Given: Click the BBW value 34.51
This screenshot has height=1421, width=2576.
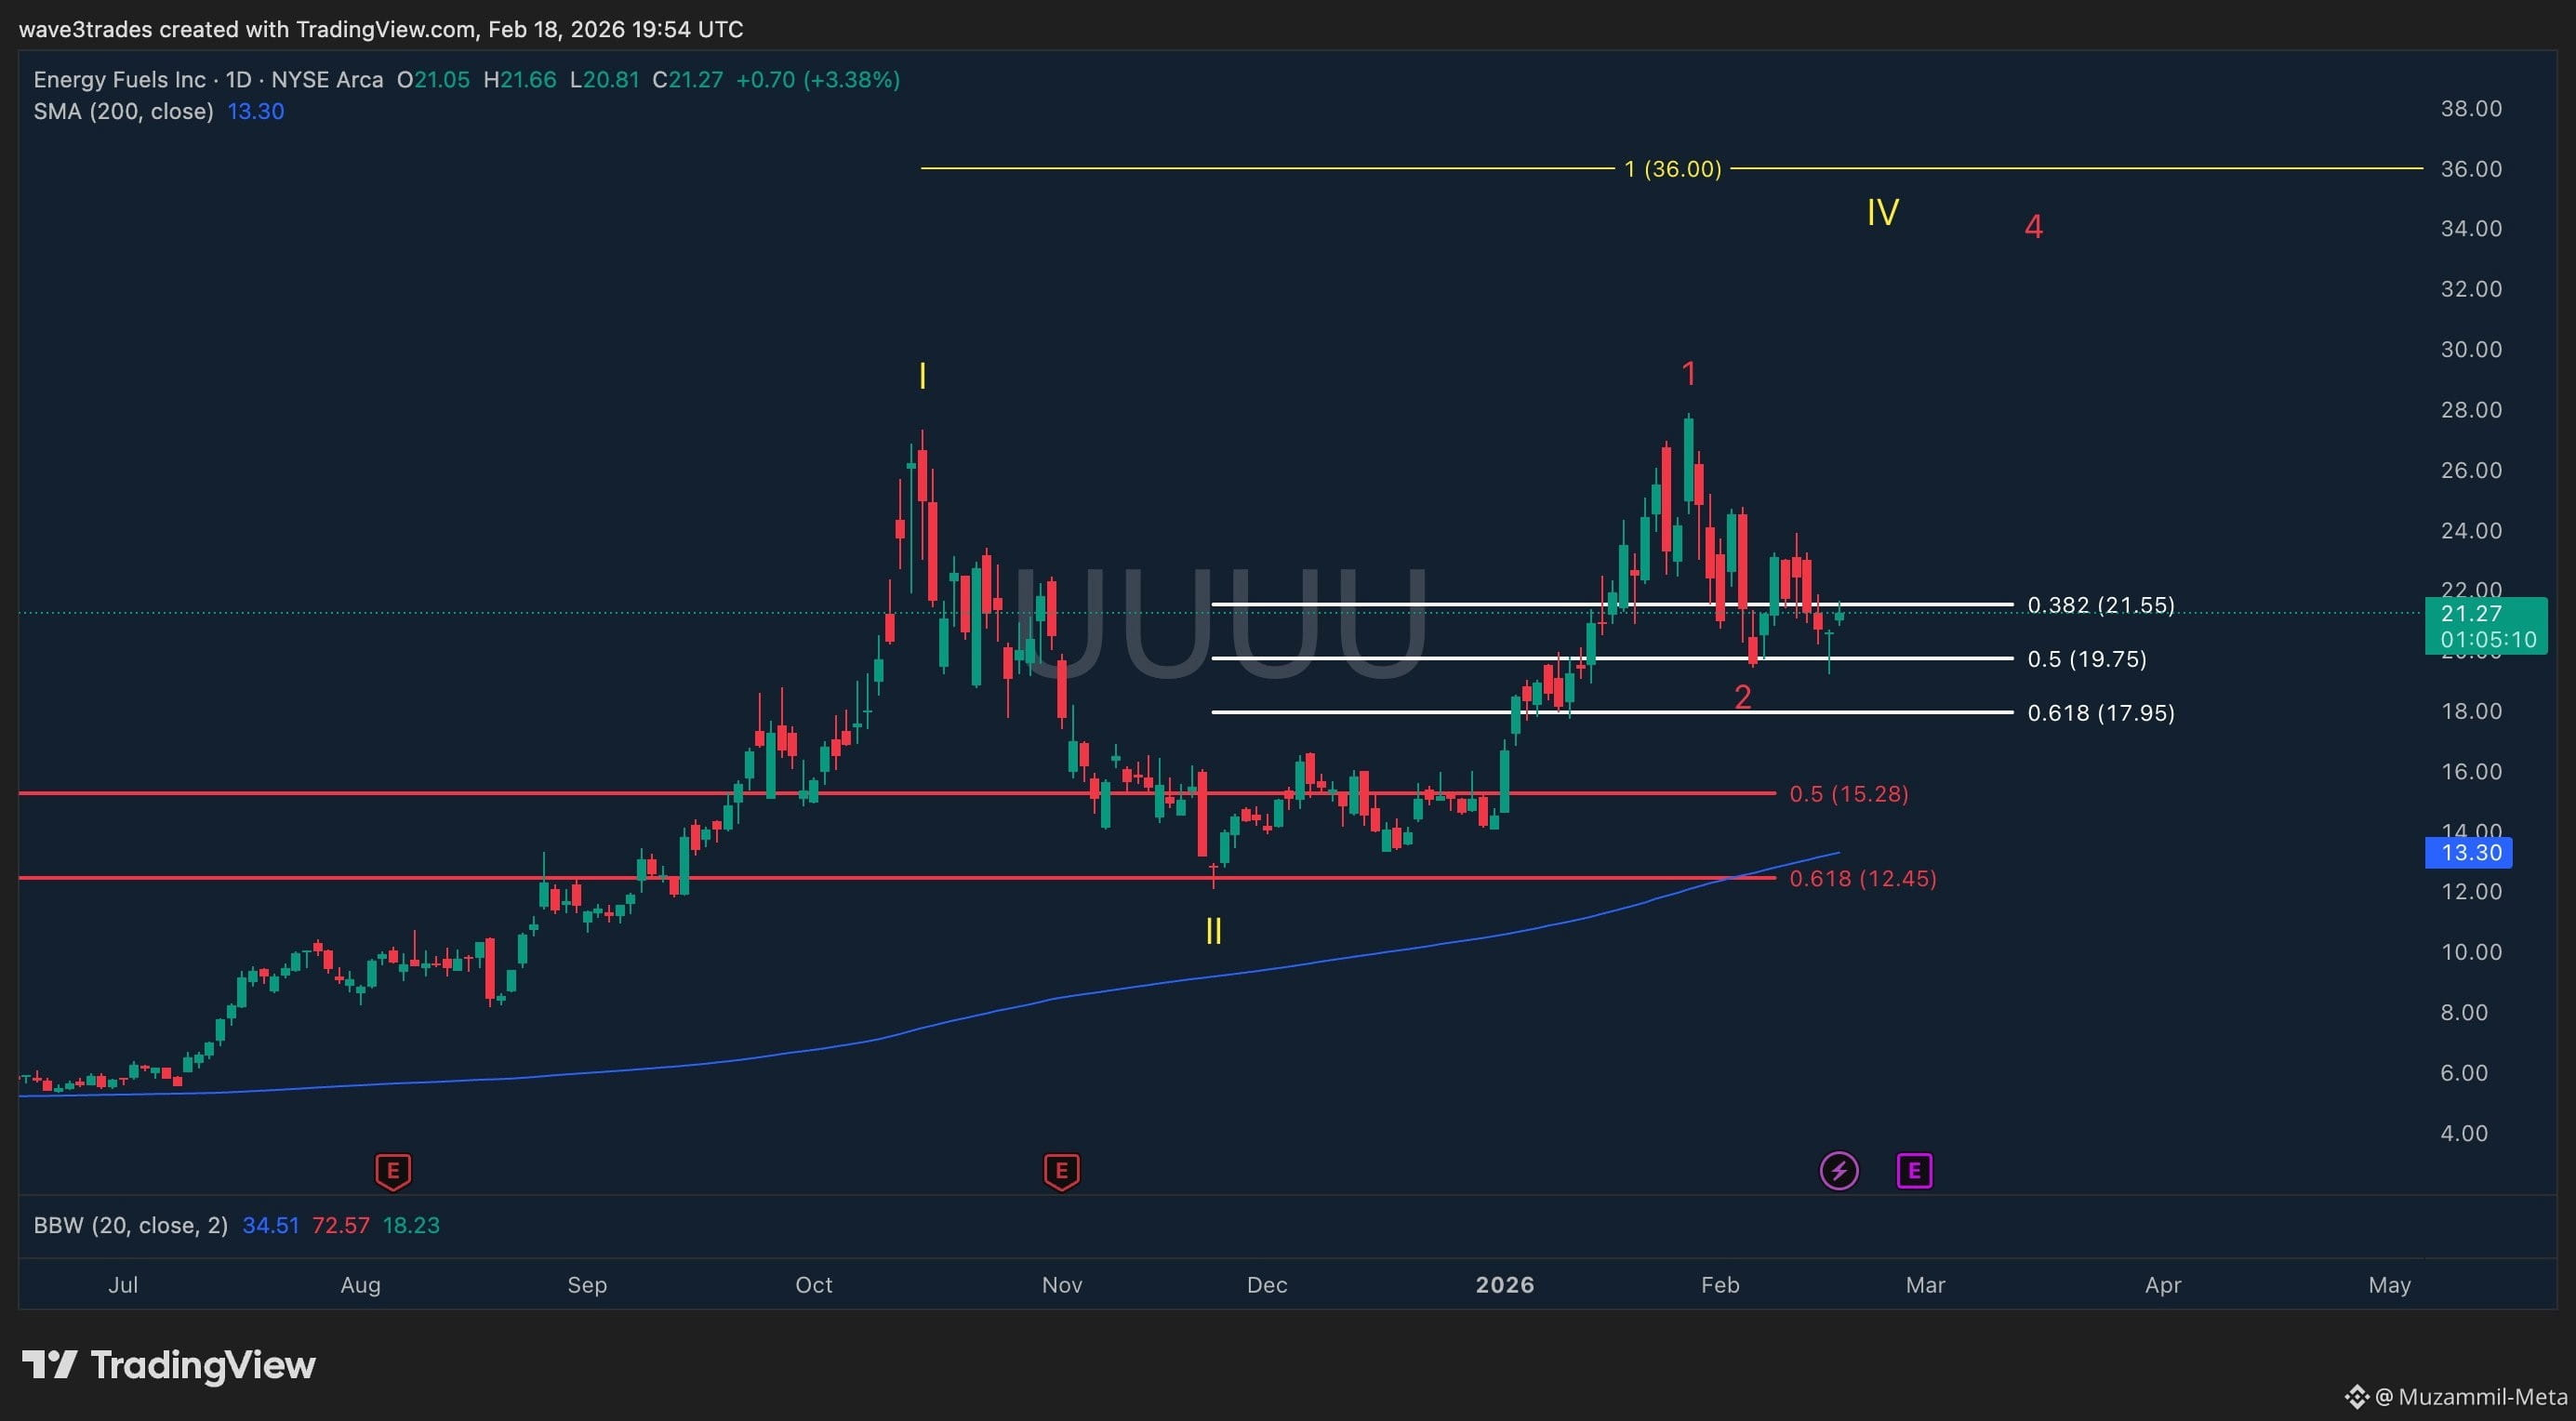Looking at the screenshot, I should [271, 1225].
